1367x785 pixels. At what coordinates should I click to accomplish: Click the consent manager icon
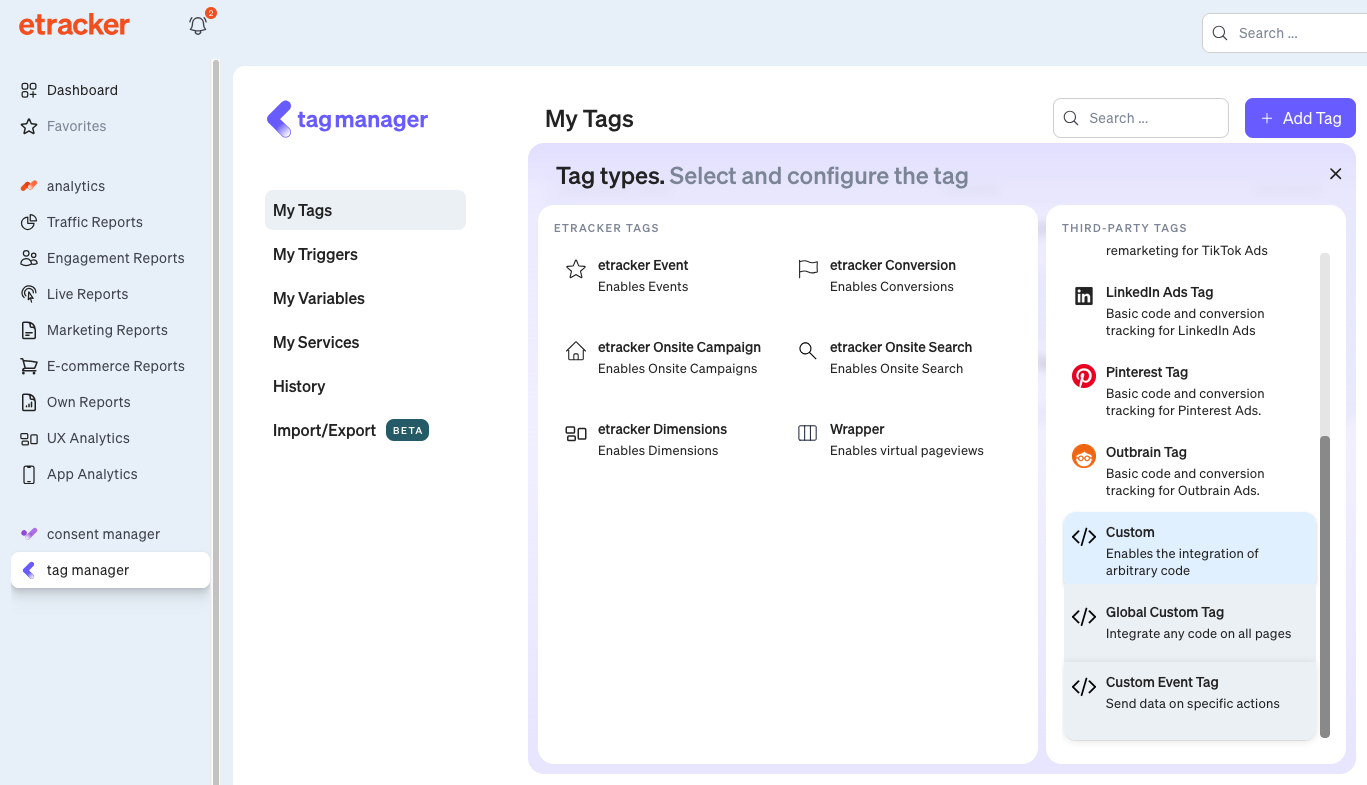coord(29,534)
